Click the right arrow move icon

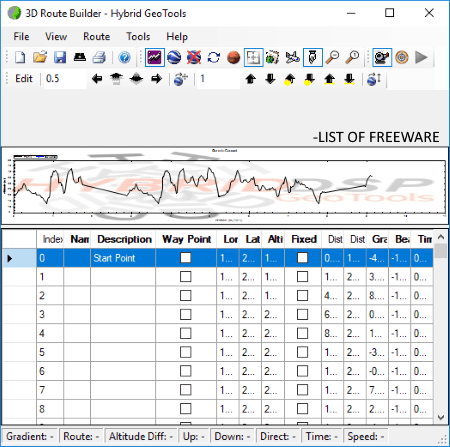[156, 79]
